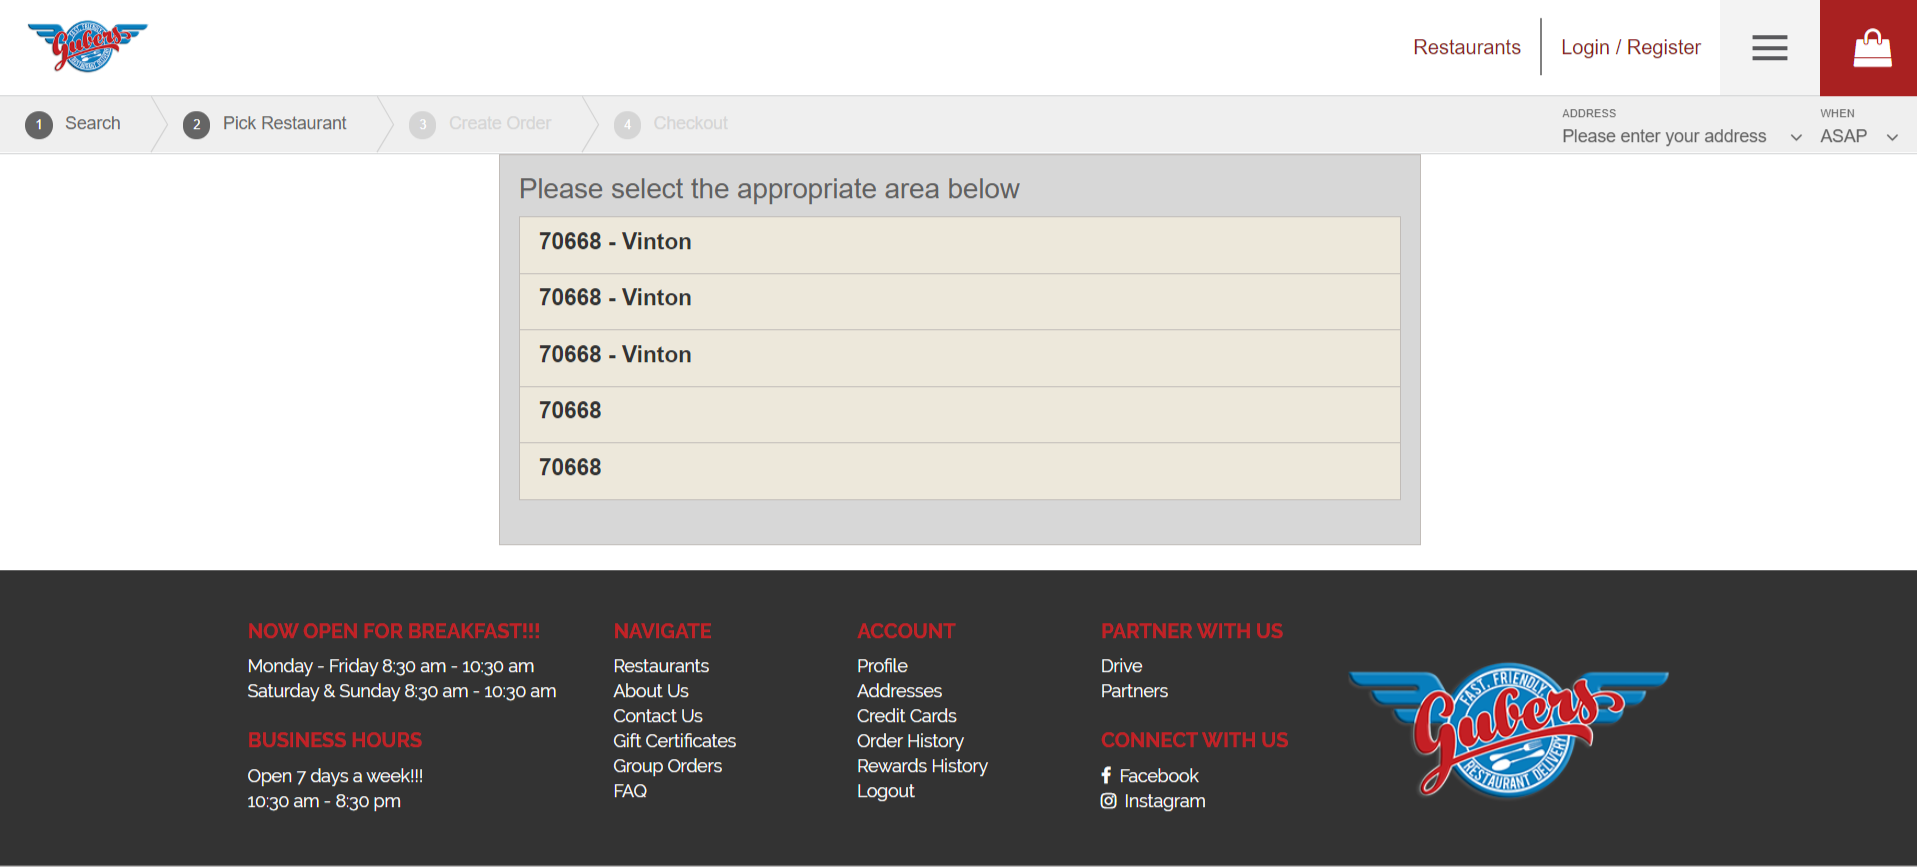Click the Checkout step
The width and height of the screenshot is (1917, 867).
coord(690,123)
